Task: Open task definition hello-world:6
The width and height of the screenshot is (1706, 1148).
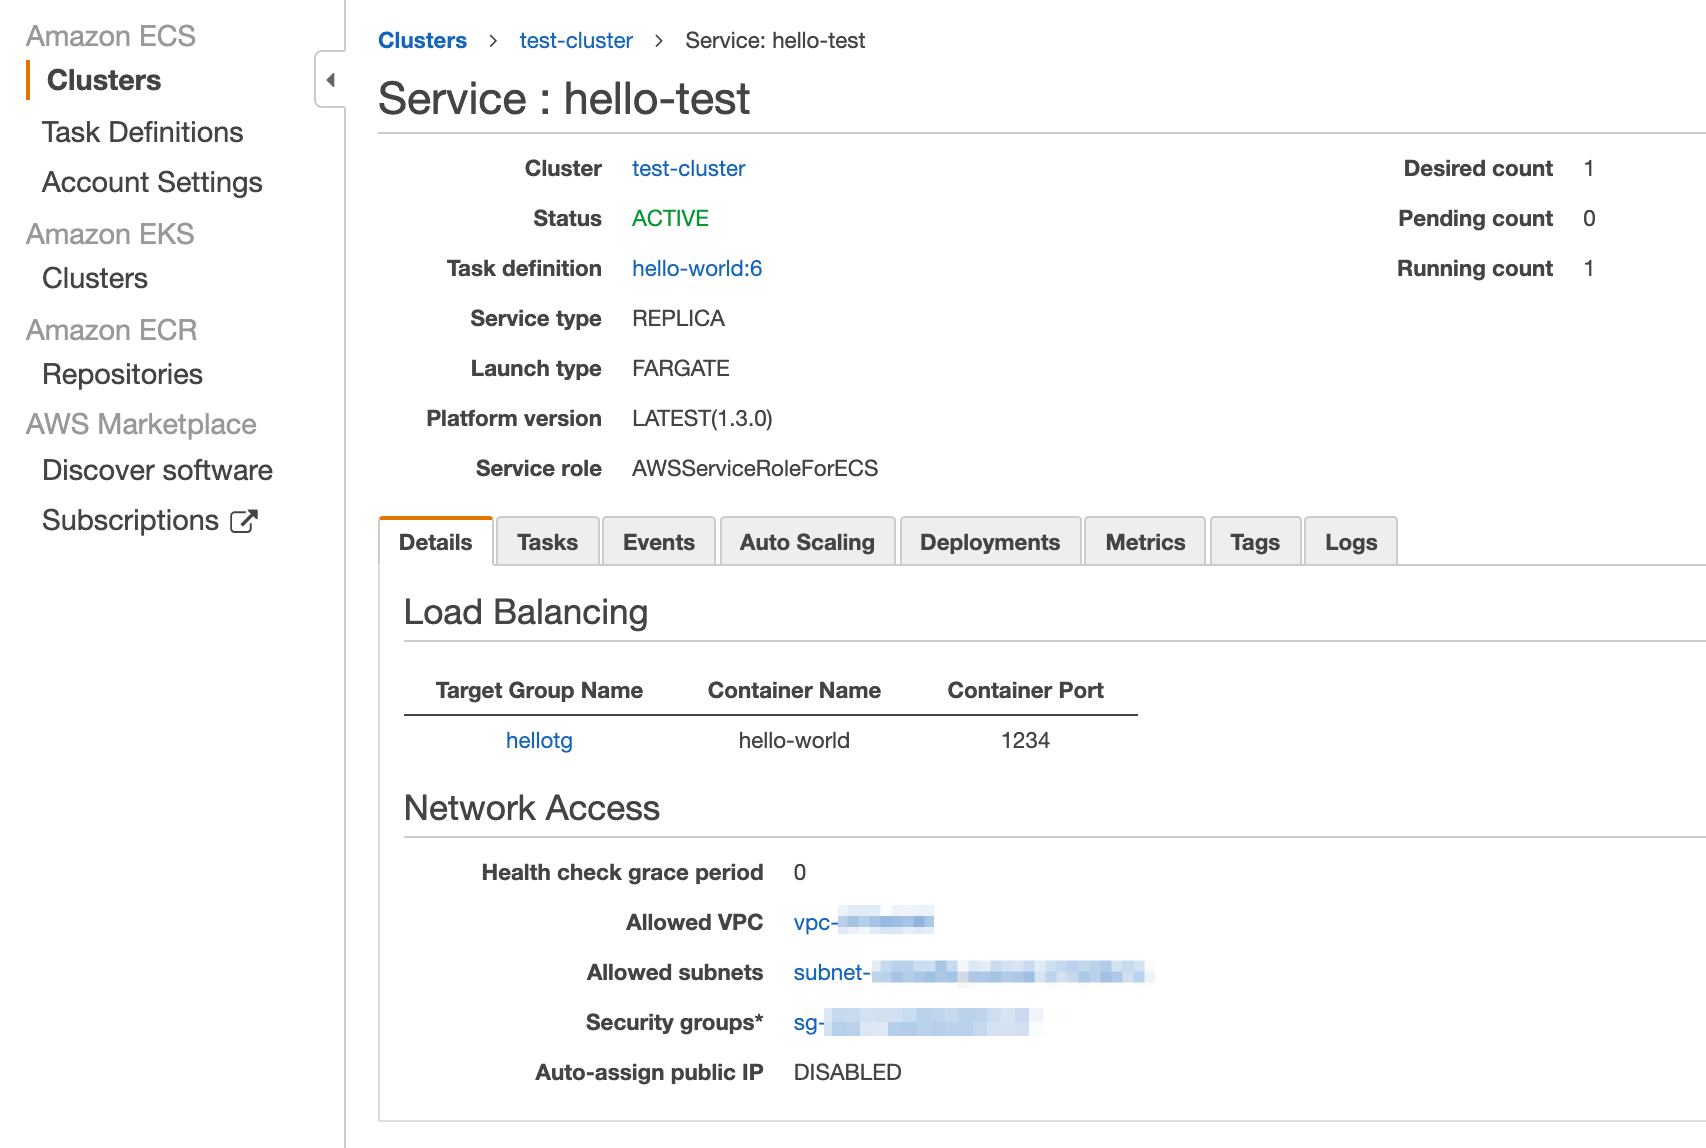Action: click(x=696, y=268)
